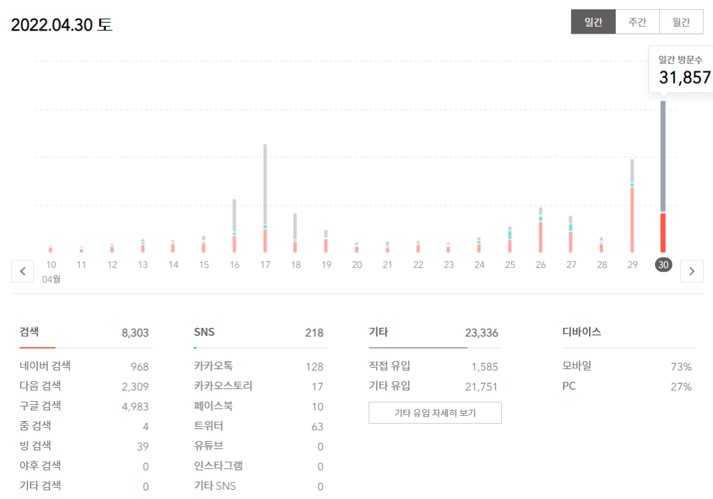
Task: Click the 8,303 search total value
Action: click(135, 333)
